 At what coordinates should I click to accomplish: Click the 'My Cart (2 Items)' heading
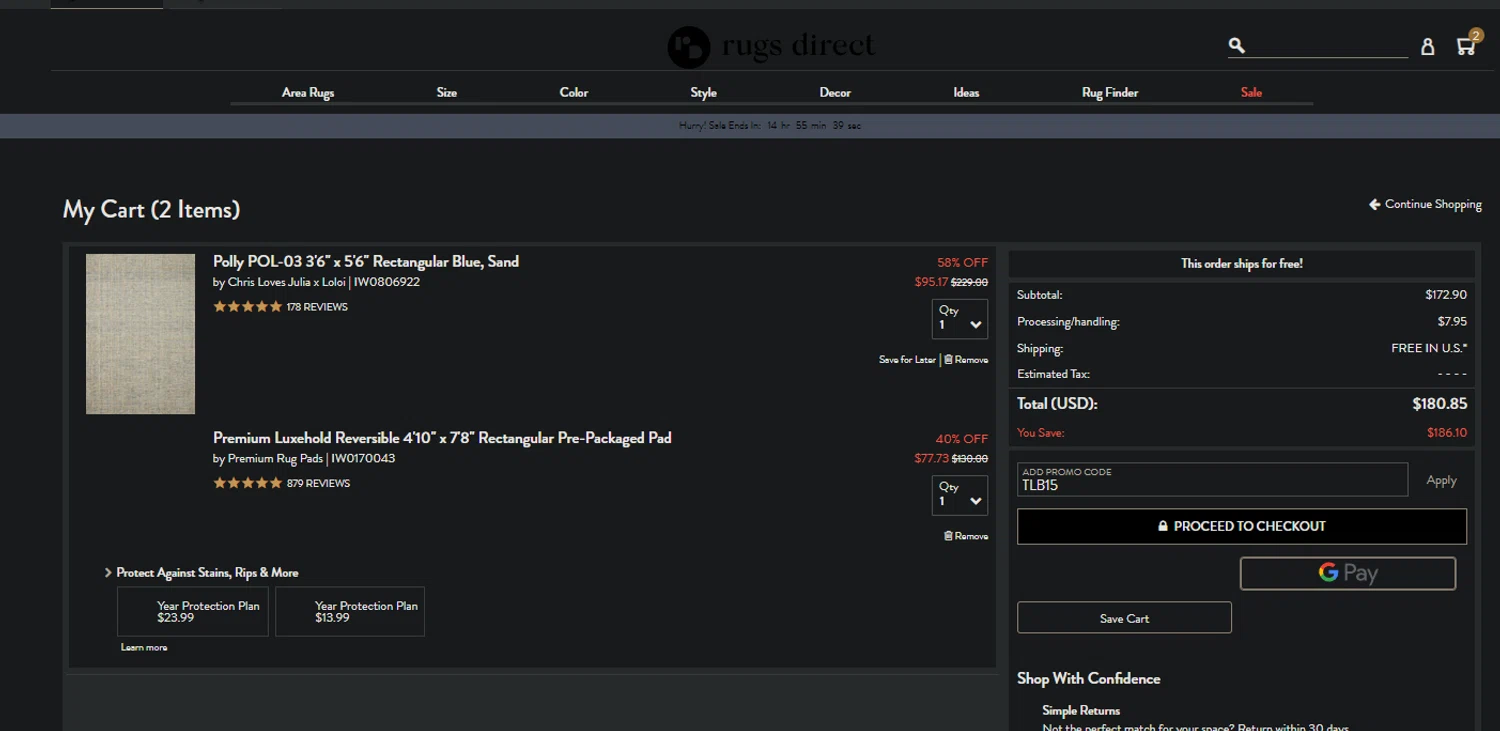click(151, 209)
